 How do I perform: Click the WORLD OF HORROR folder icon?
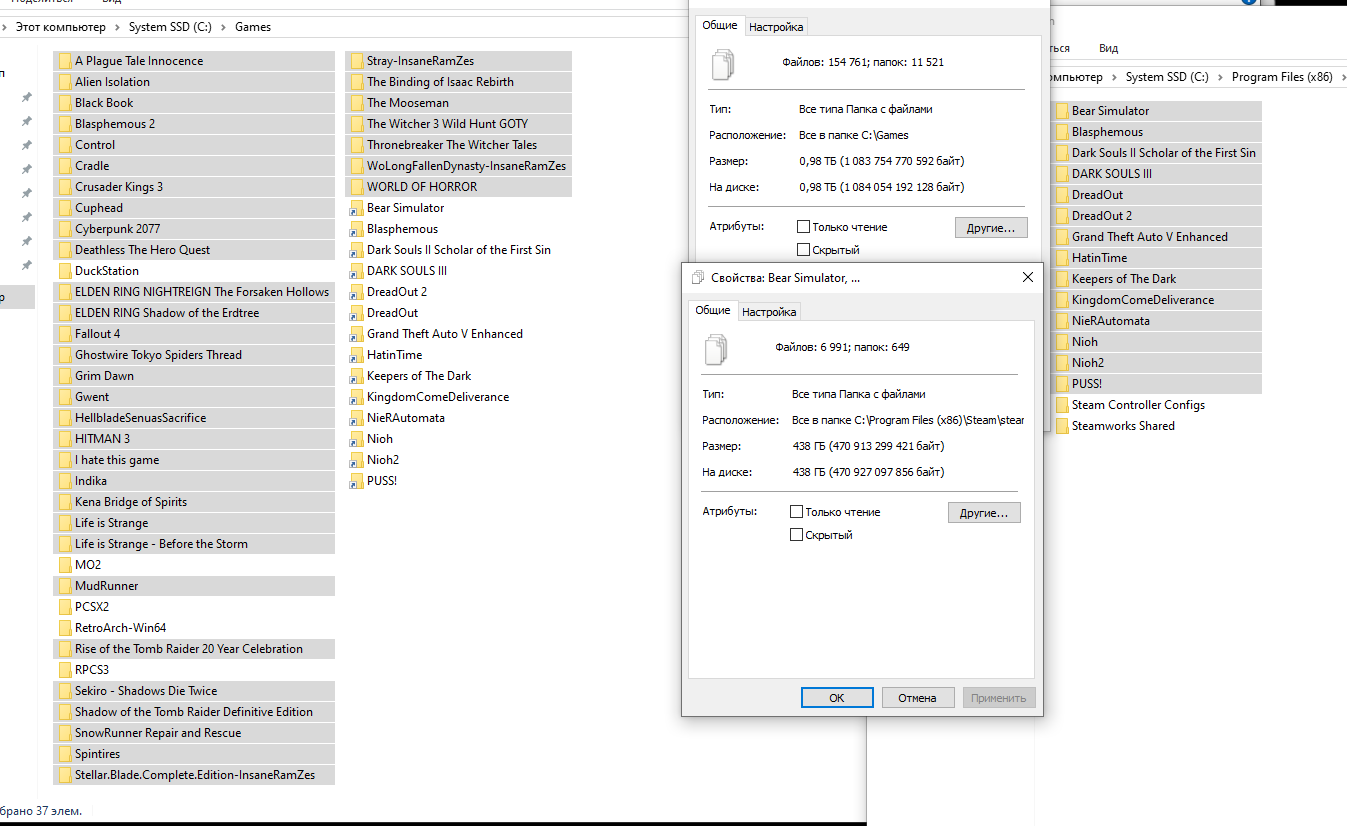pos(356,187)
